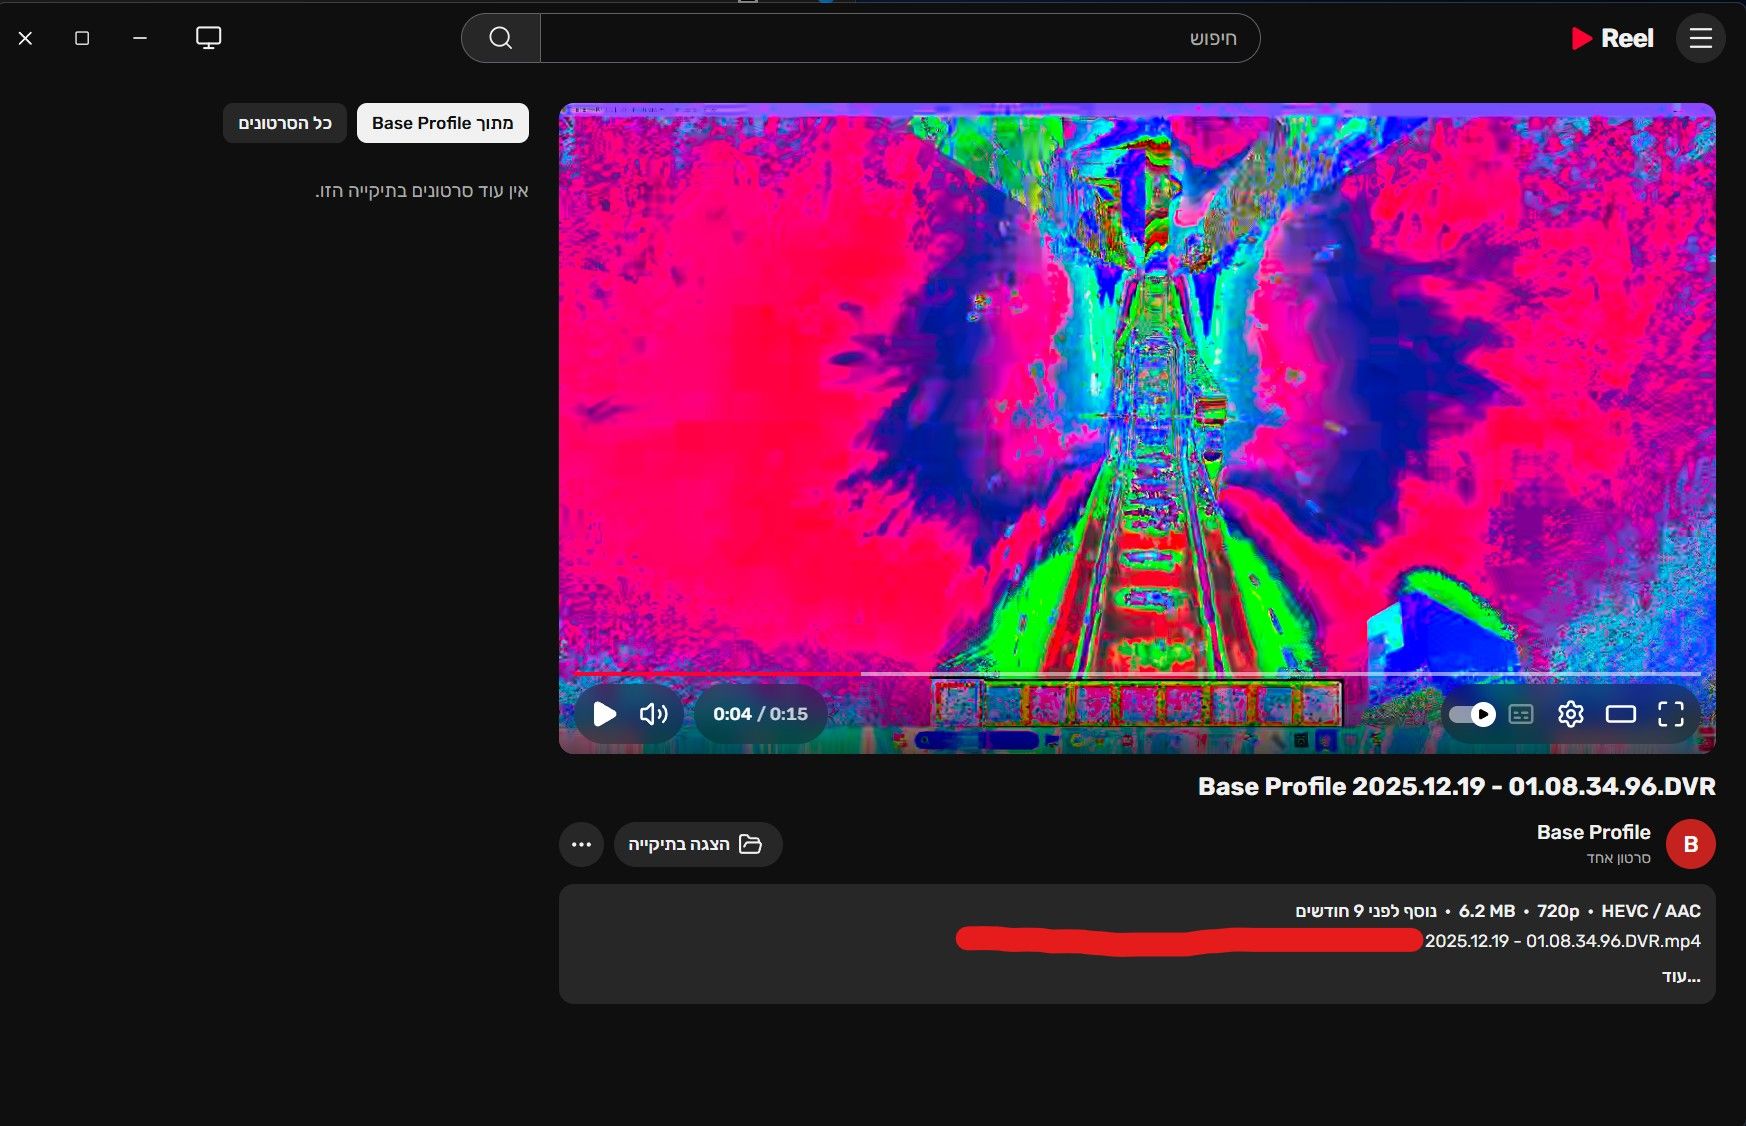Open player settings gear
The height and width of the screenshot is (1126, 1746).
1571,714
